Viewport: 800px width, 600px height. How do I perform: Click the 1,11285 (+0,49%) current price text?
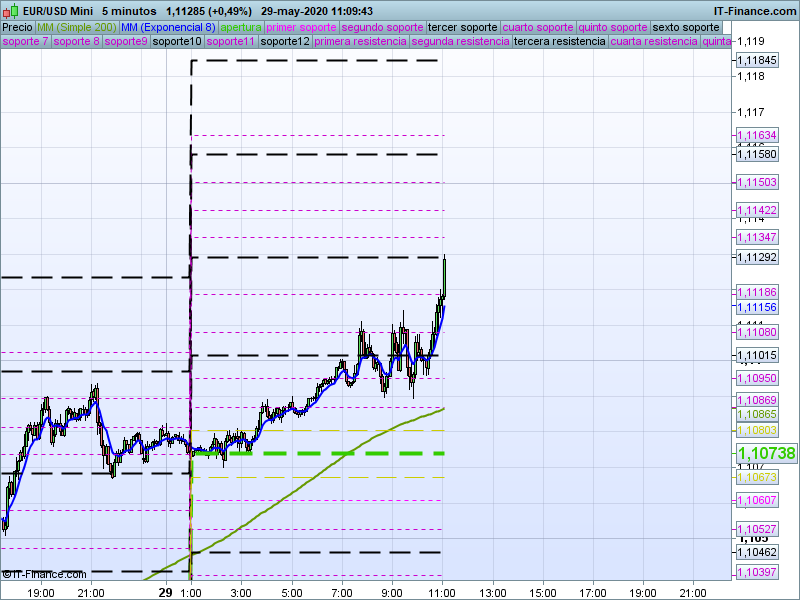209,11
